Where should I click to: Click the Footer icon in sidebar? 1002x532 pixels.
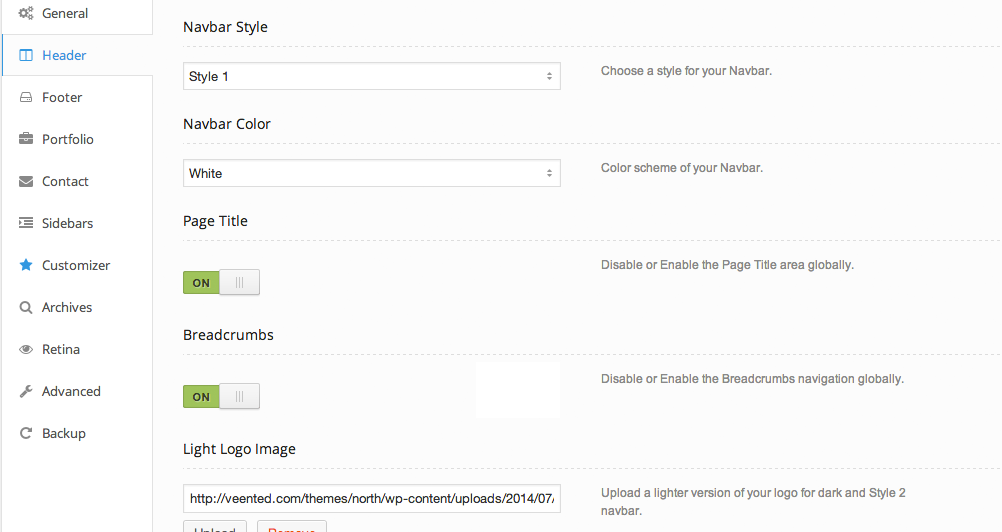[26, 97]
